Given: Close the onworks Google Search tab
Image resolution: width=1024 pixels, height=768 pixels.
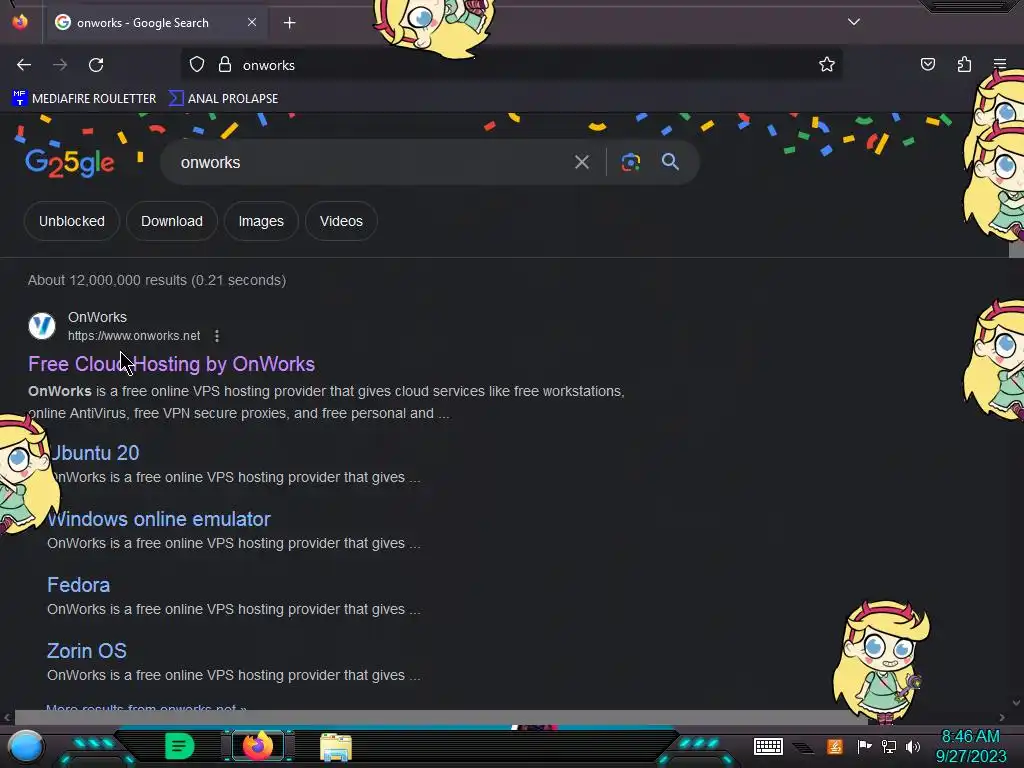Looking at the screenshot, I should [252, 22].
